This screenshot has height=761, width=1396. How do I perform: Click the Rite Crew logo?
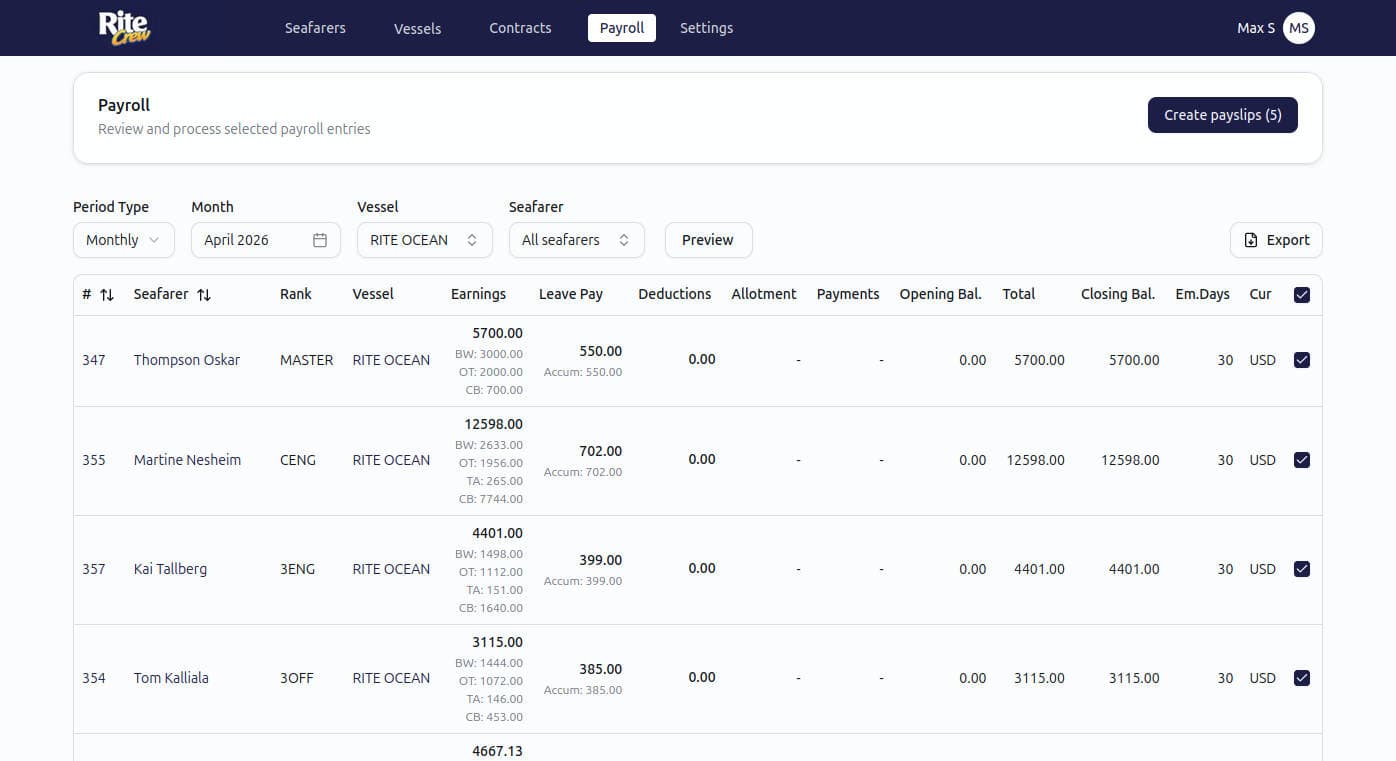(124, 27)
